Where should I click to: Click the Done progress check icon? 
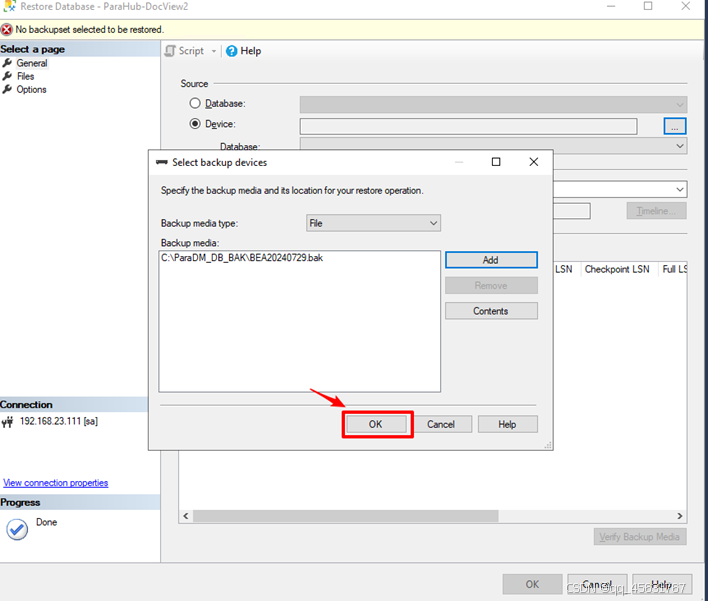tap(17, 529)
